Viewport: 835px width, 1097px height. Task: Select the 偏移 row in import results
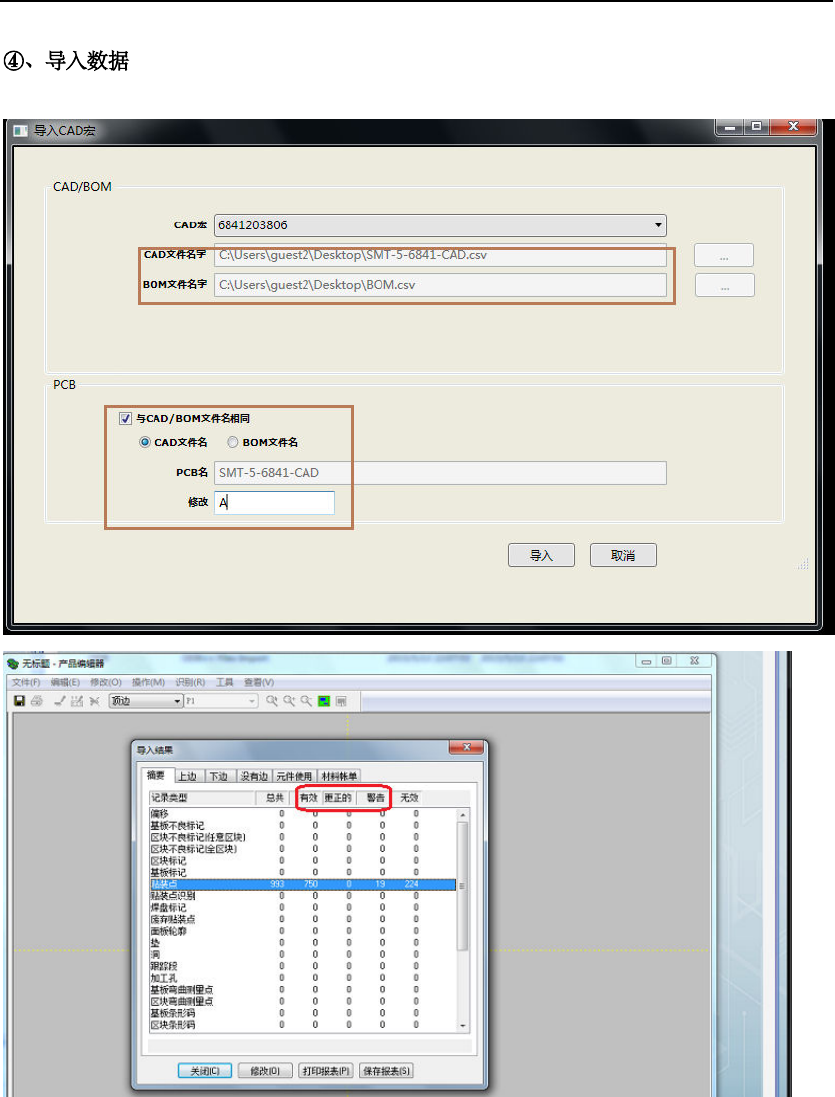point(302,814)
